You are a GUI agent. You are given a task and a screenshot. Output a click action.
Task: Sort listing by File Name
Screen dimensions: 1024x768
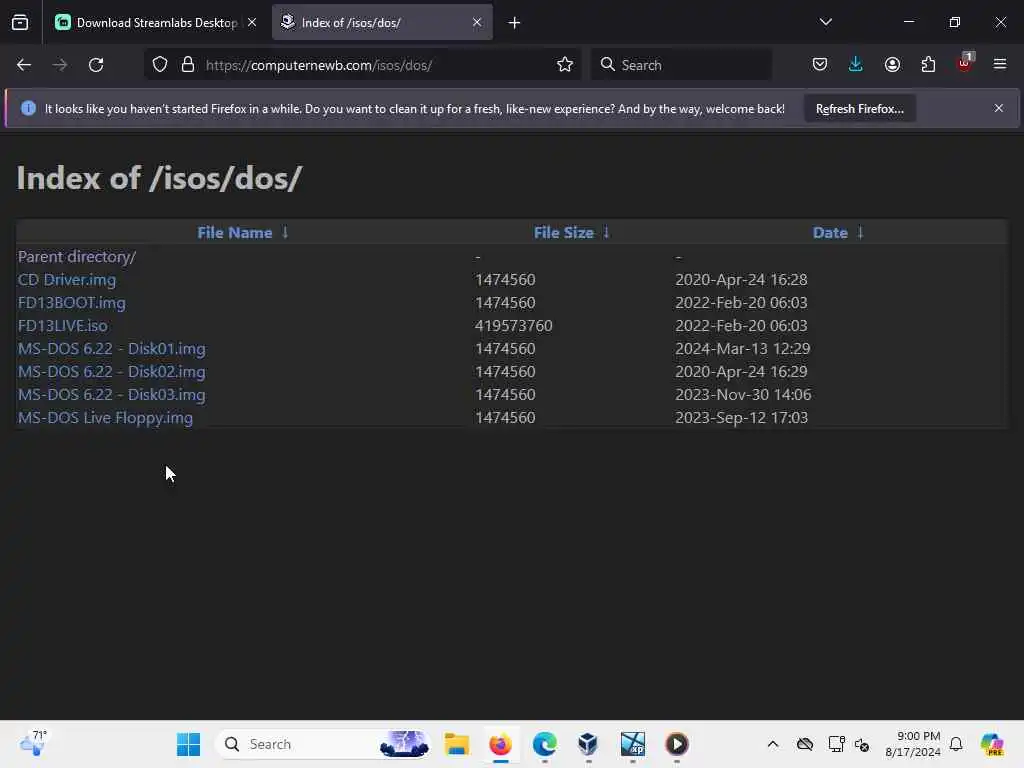tap(234, 232)
